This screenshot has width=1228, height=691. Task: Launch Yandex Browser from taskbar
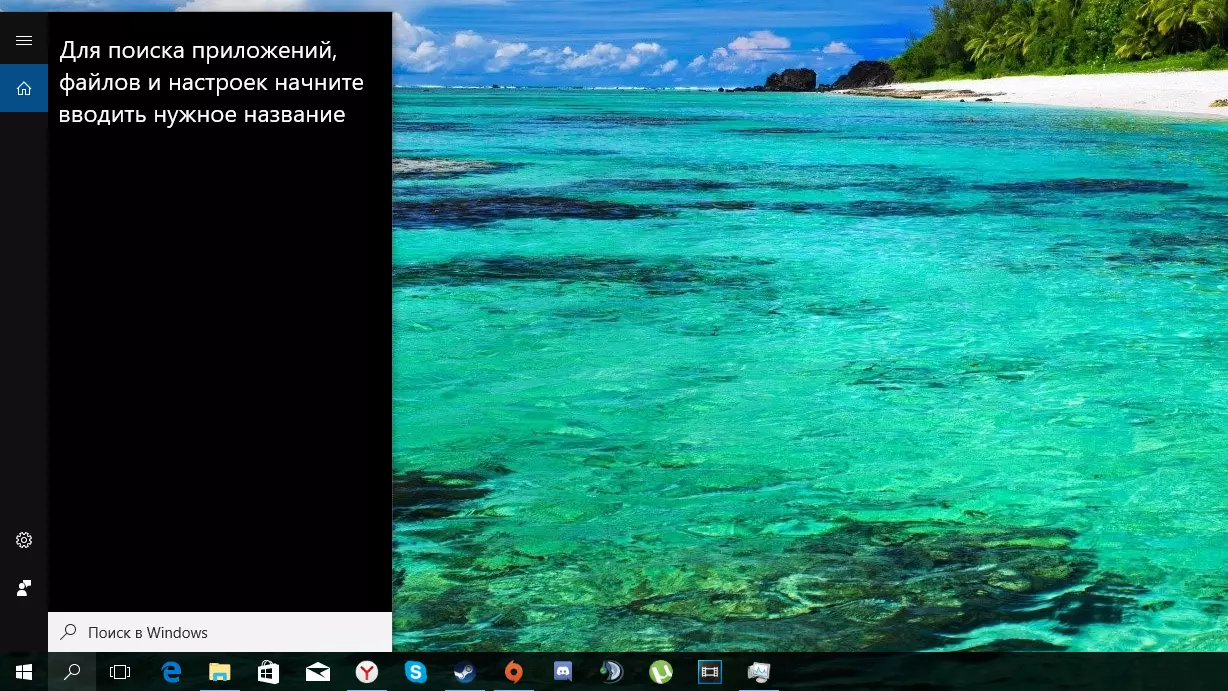pos(367,672)
